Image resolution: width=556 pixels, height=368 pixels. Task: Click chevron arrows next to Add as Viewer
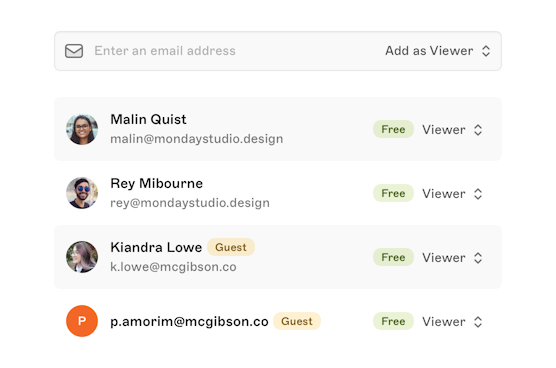point(486,51)
